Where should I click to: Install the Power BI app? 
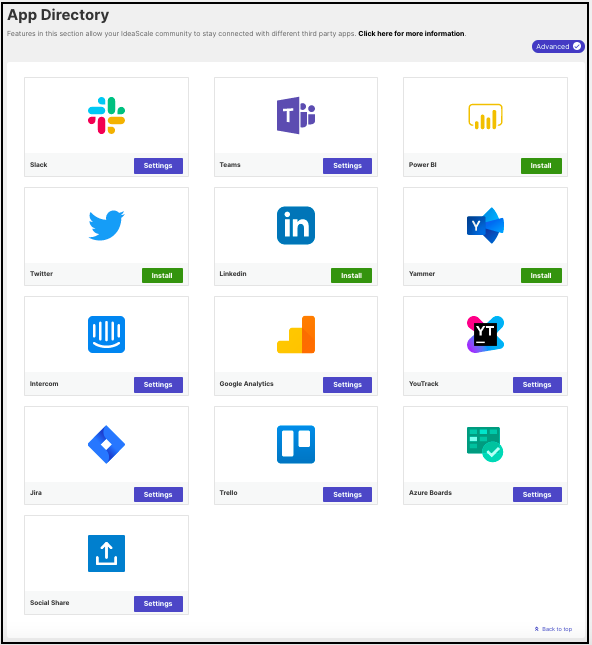click(541, 166)
